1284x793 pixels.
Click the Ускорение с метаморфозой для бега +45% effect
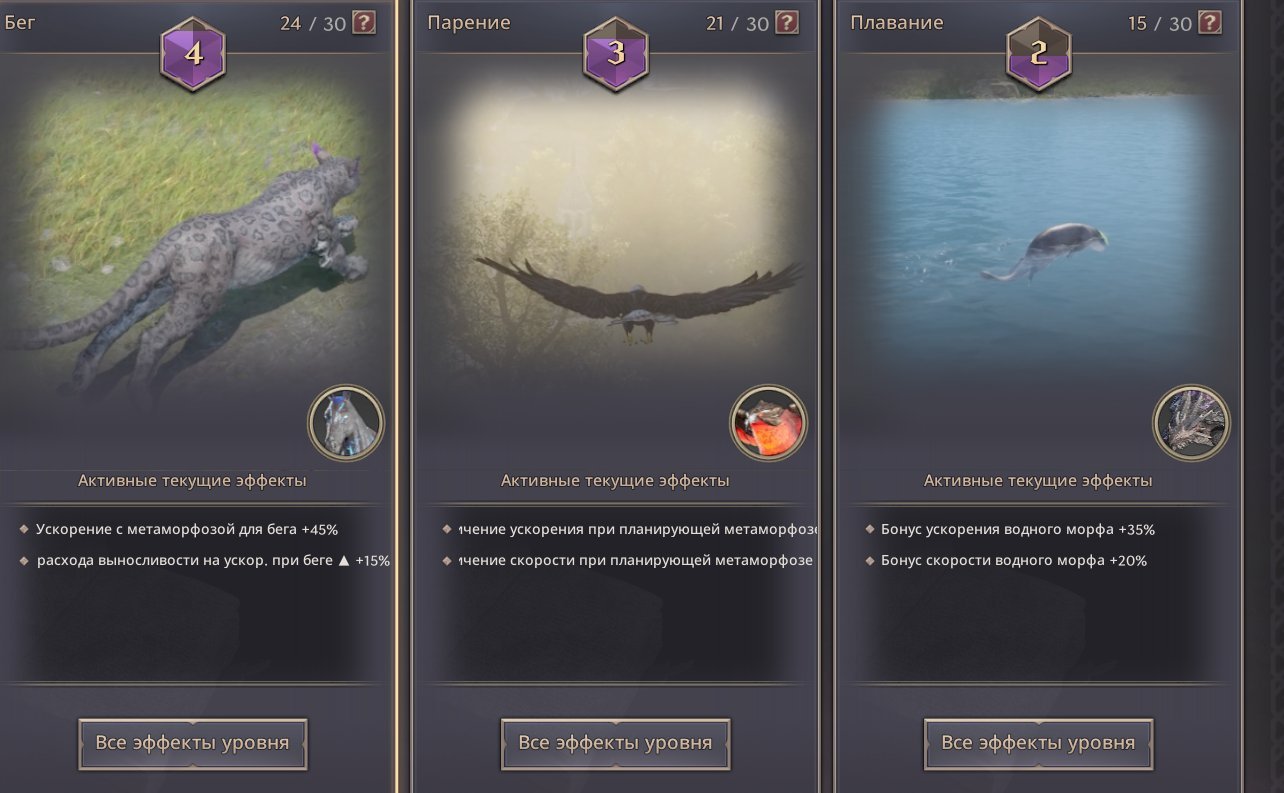[187, 530]
